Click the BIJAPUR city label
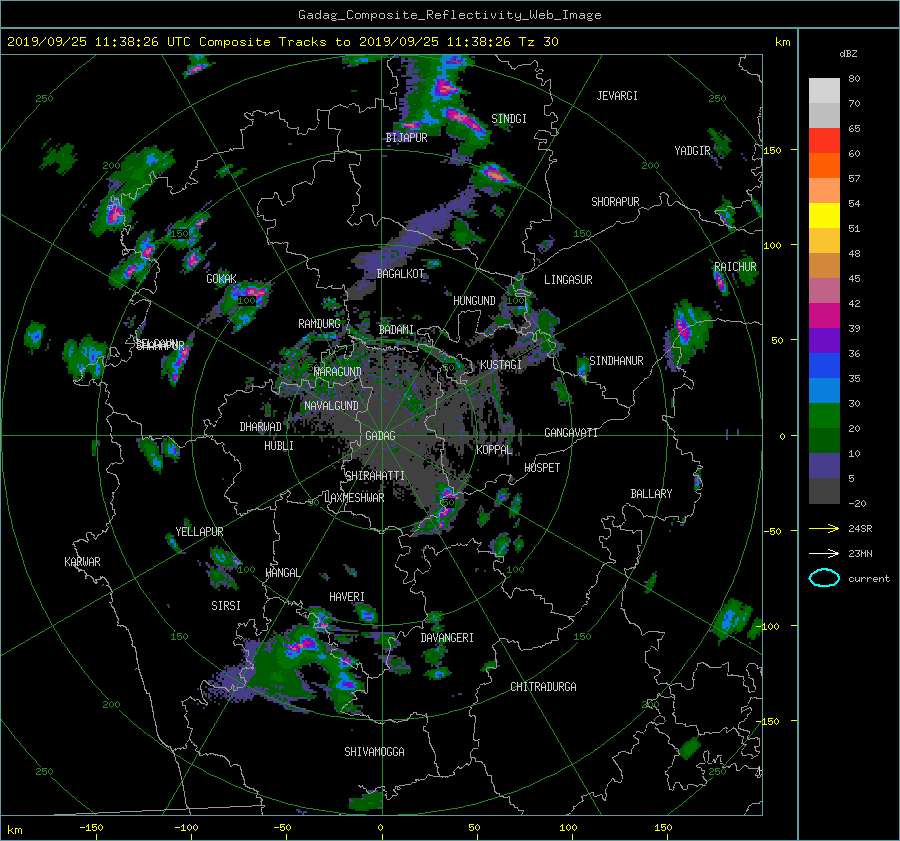 click(406, 138)
